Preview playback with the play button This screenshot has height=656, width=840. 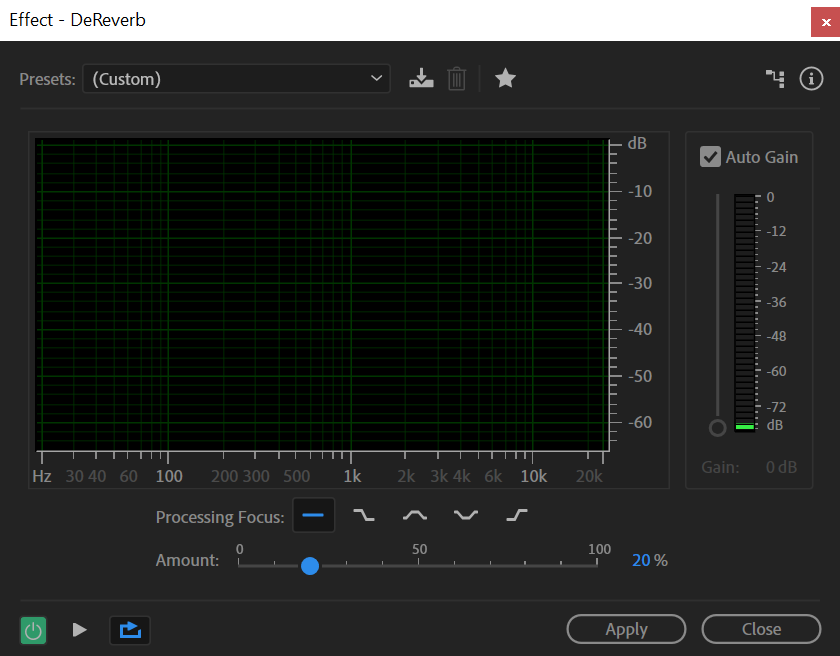tap(79, 630)
